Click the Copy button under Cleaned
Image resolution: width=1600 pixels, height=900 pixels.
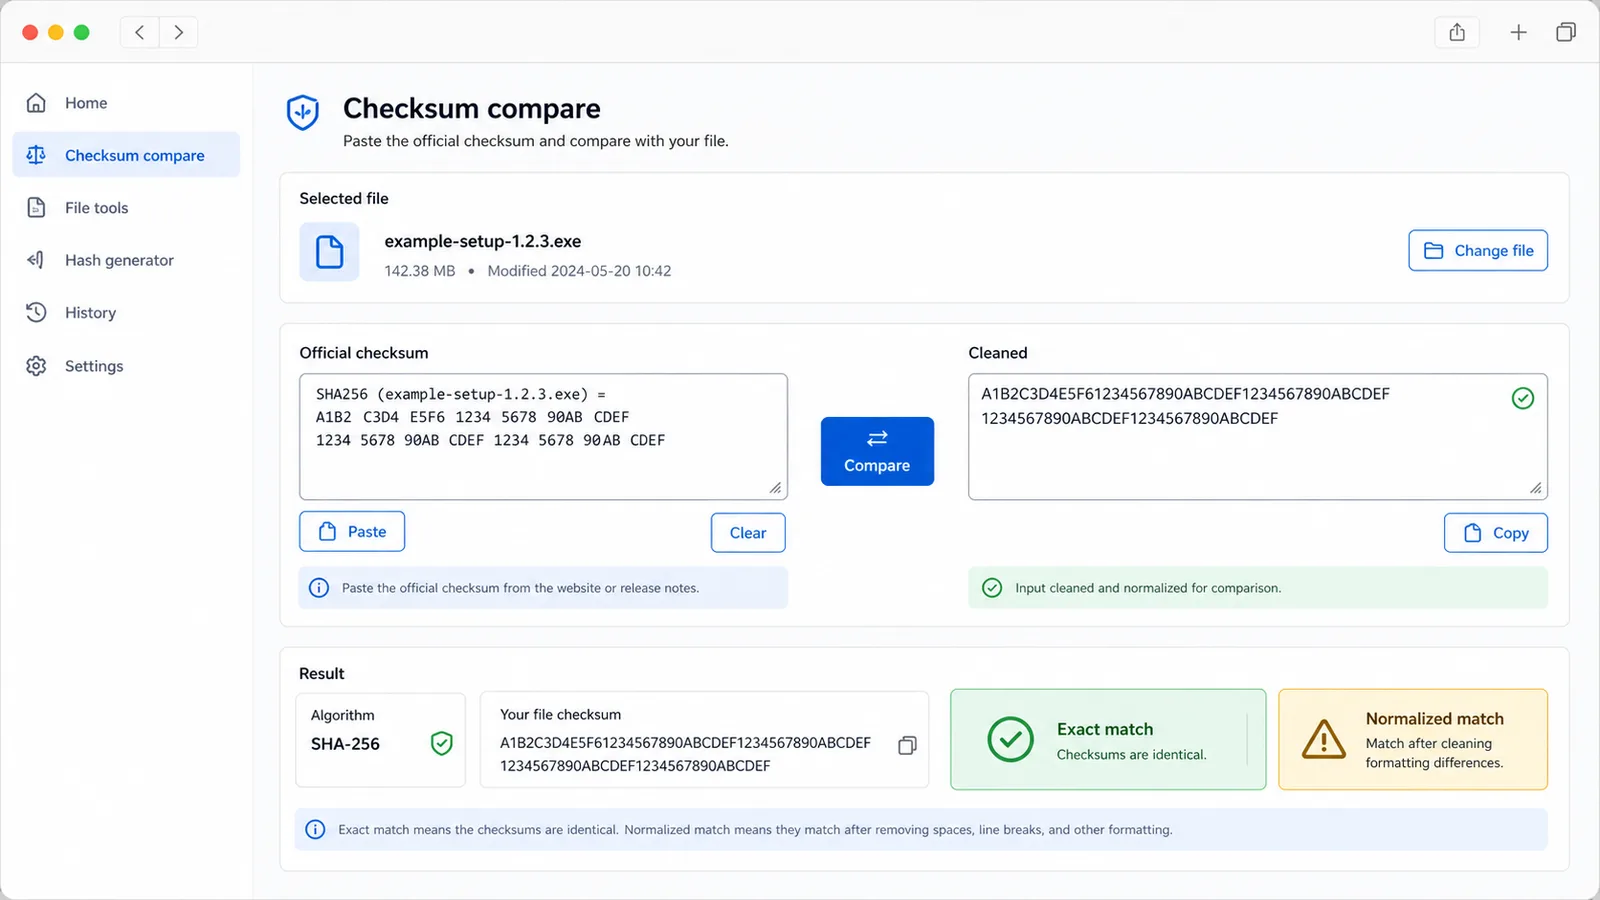click(x=1496, y=533)
